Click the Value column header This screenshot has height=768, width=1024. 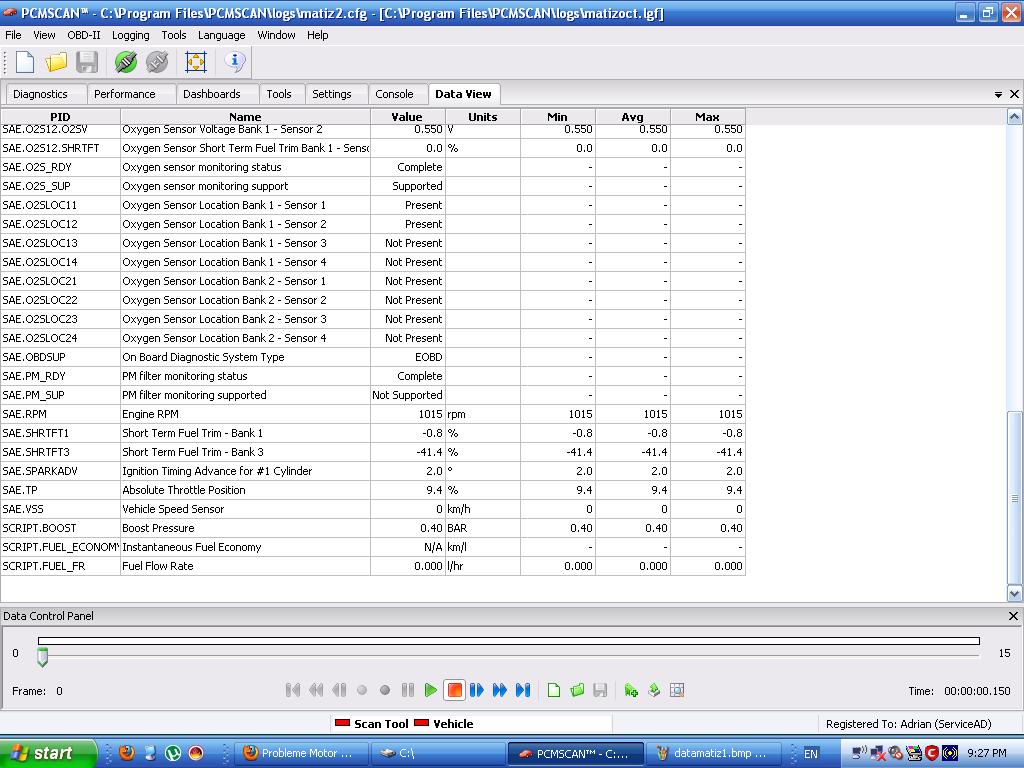click(408, 117)
